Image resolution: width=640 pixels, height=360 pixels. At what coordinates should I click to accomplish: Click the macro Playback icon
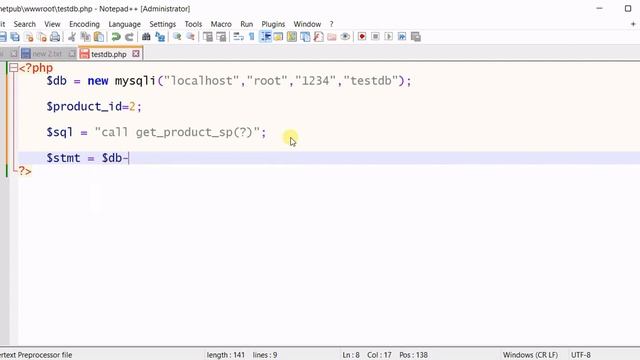point(389,37)
